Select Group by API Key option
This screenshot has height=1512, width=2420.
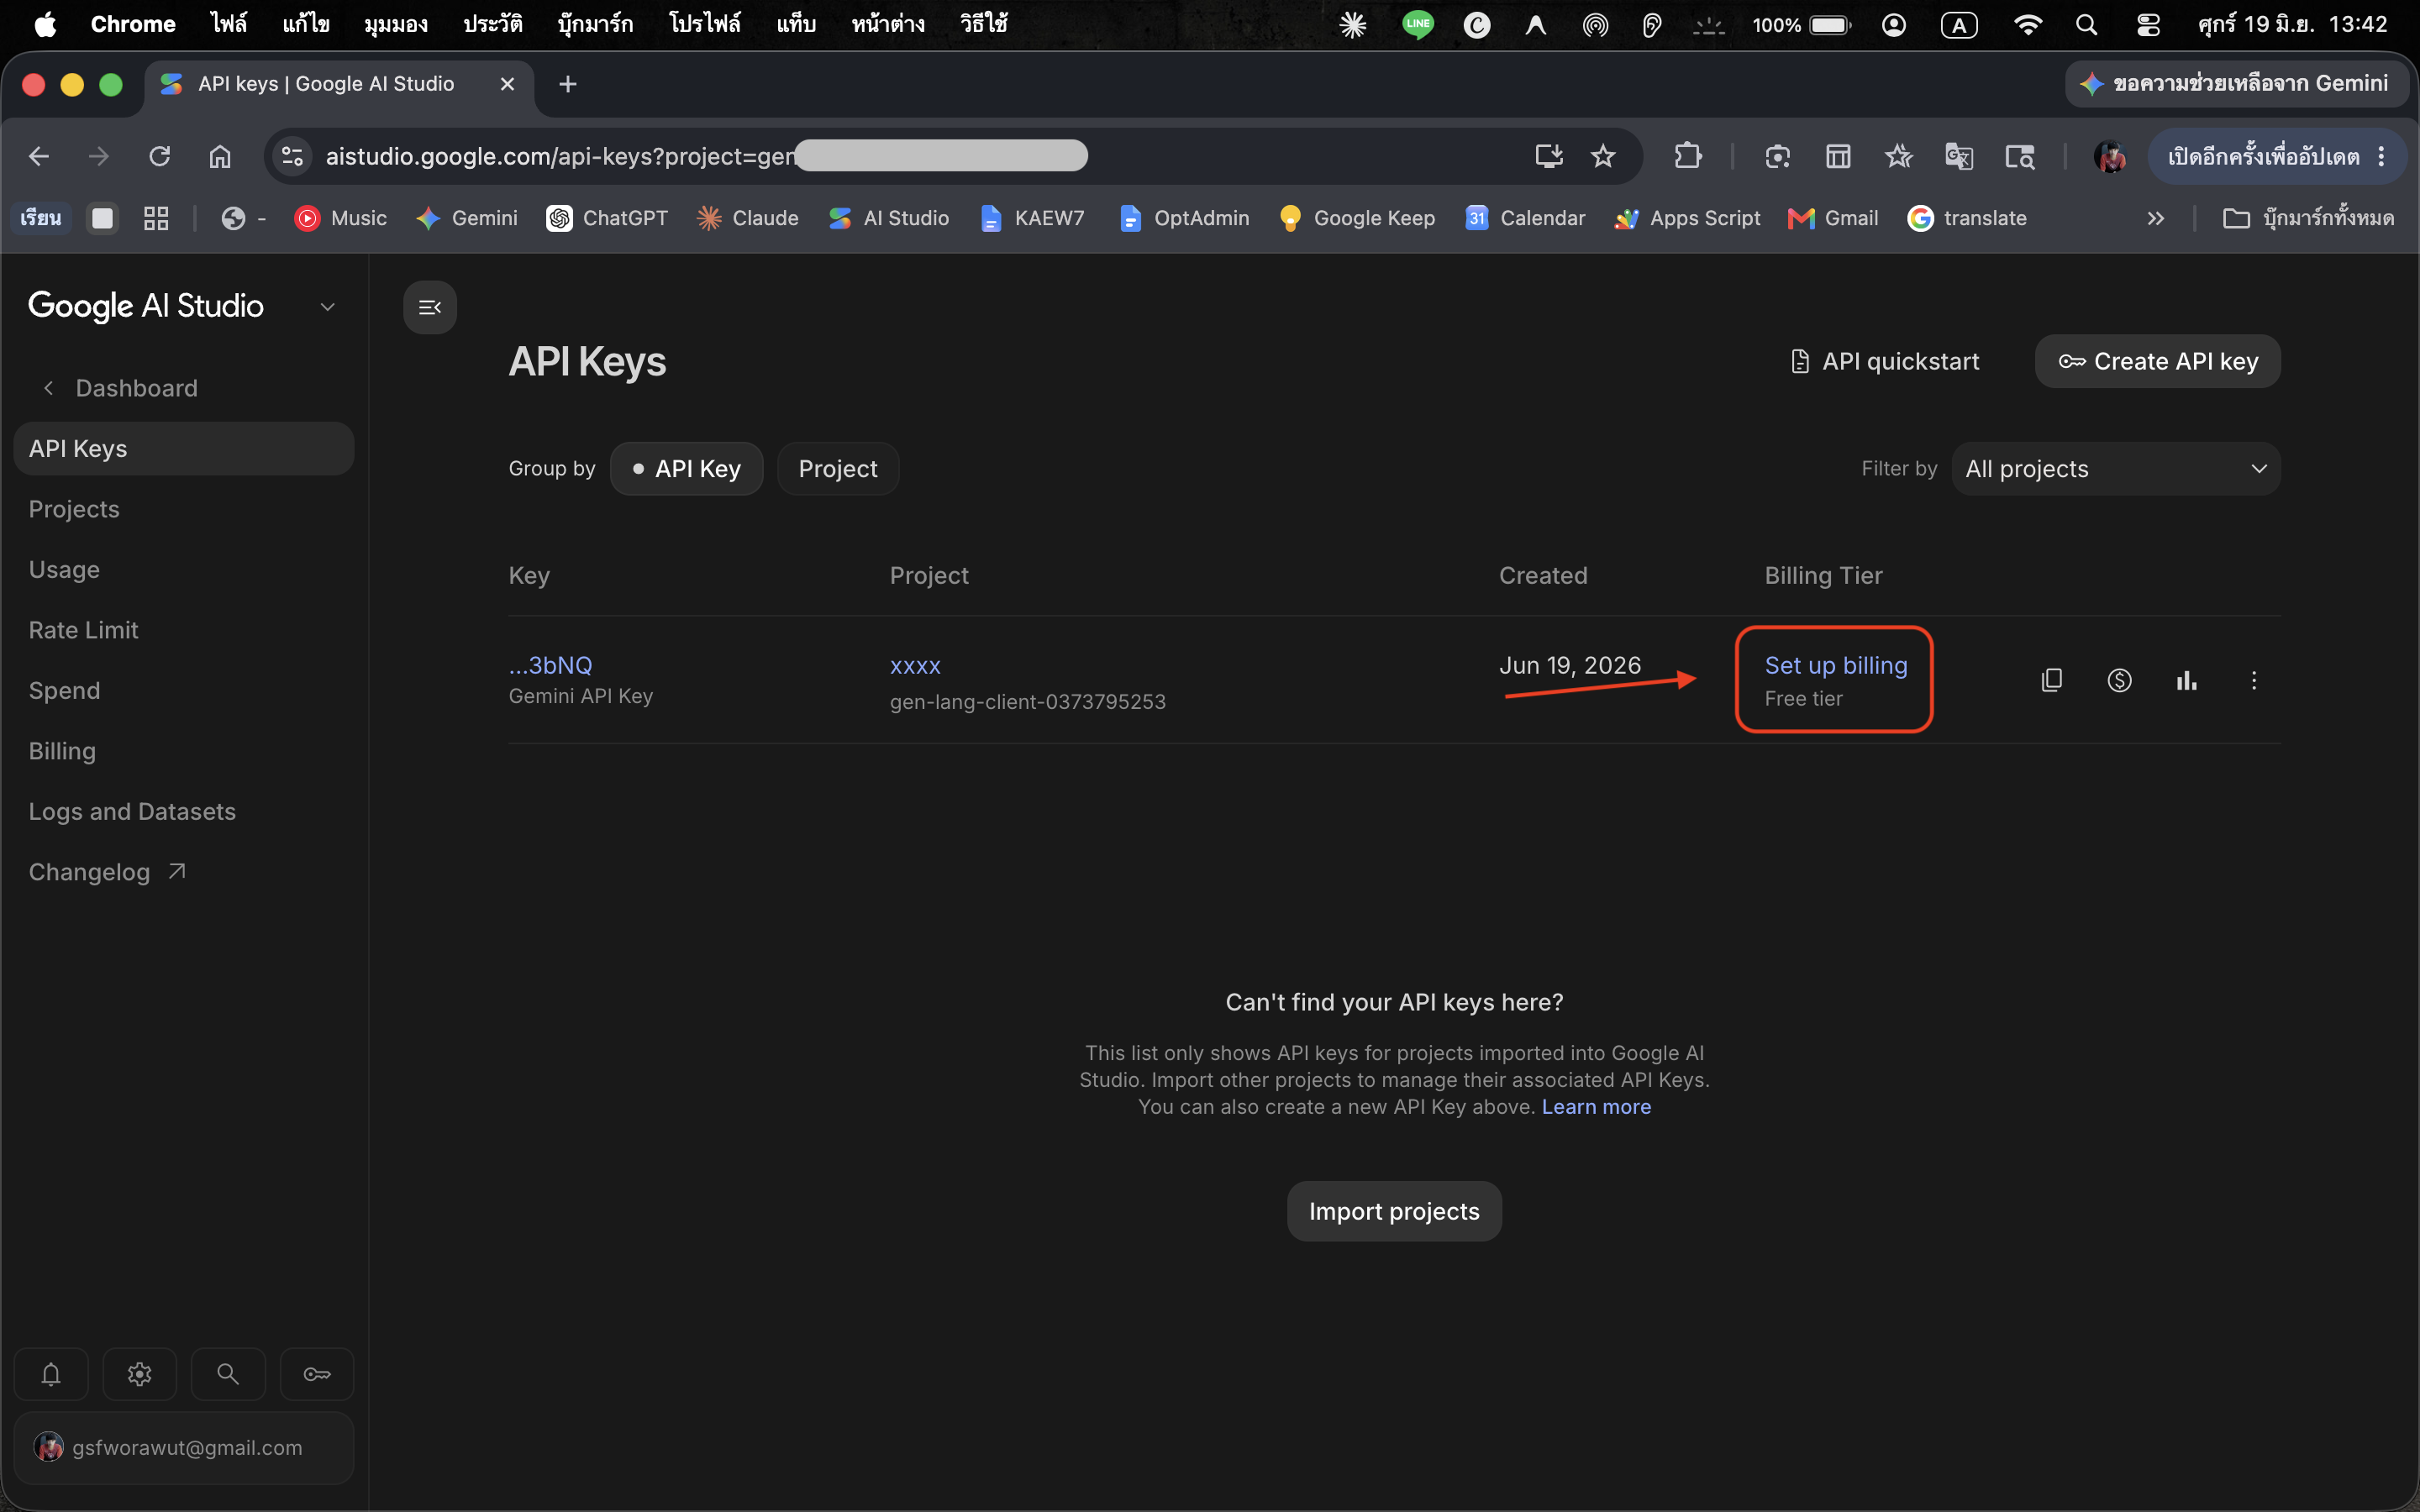(x=687, y=469)
